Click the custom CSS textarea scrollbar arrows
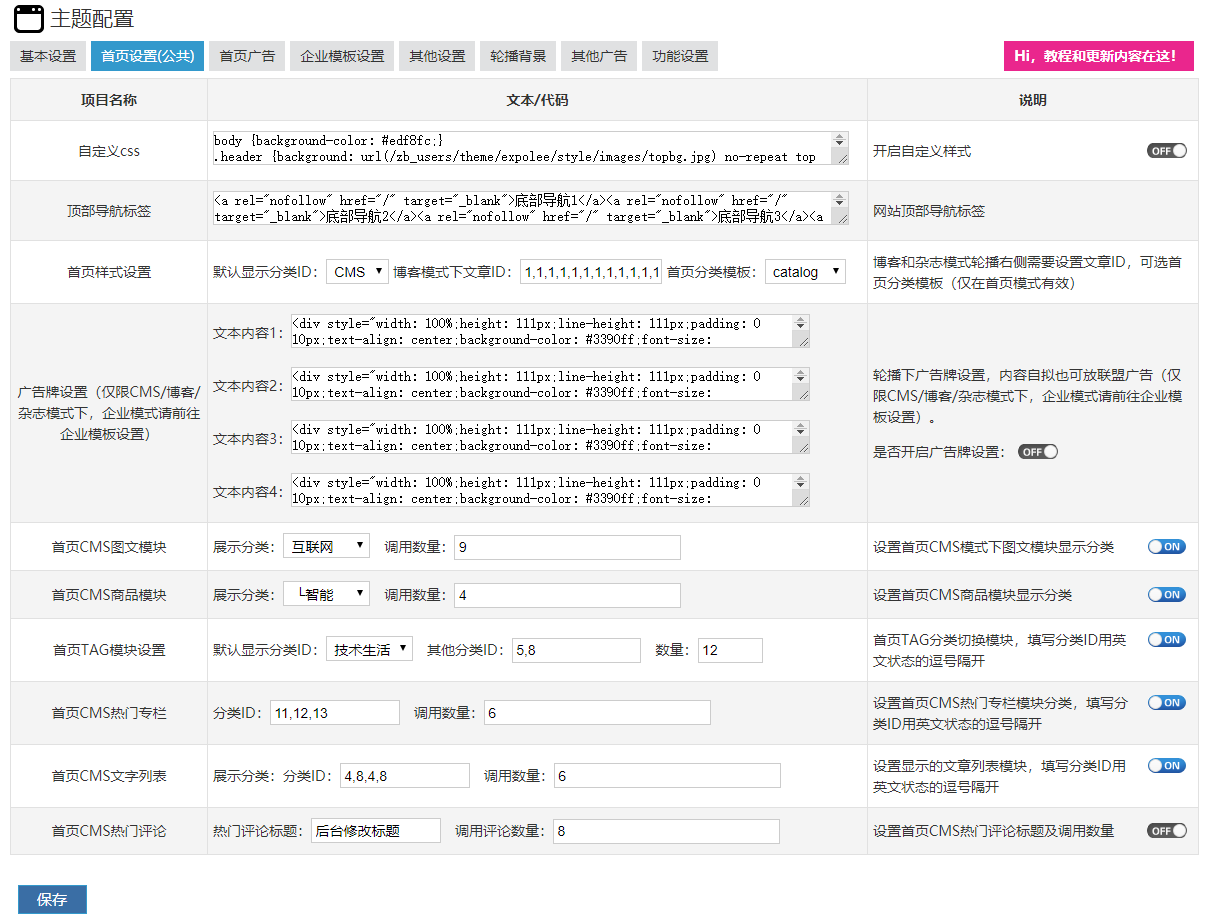The image size is (1208, 920). pyautogui.click(x=839, y=141)
